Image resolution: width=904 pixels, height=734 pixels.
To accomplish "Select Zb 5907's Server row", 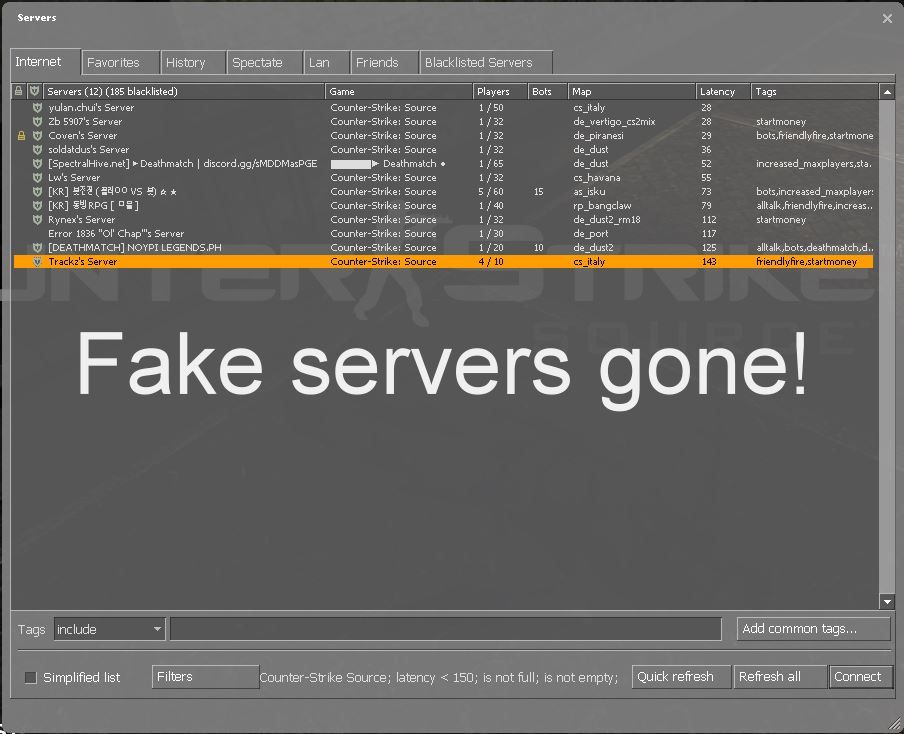I will click(x=443, y=122).
